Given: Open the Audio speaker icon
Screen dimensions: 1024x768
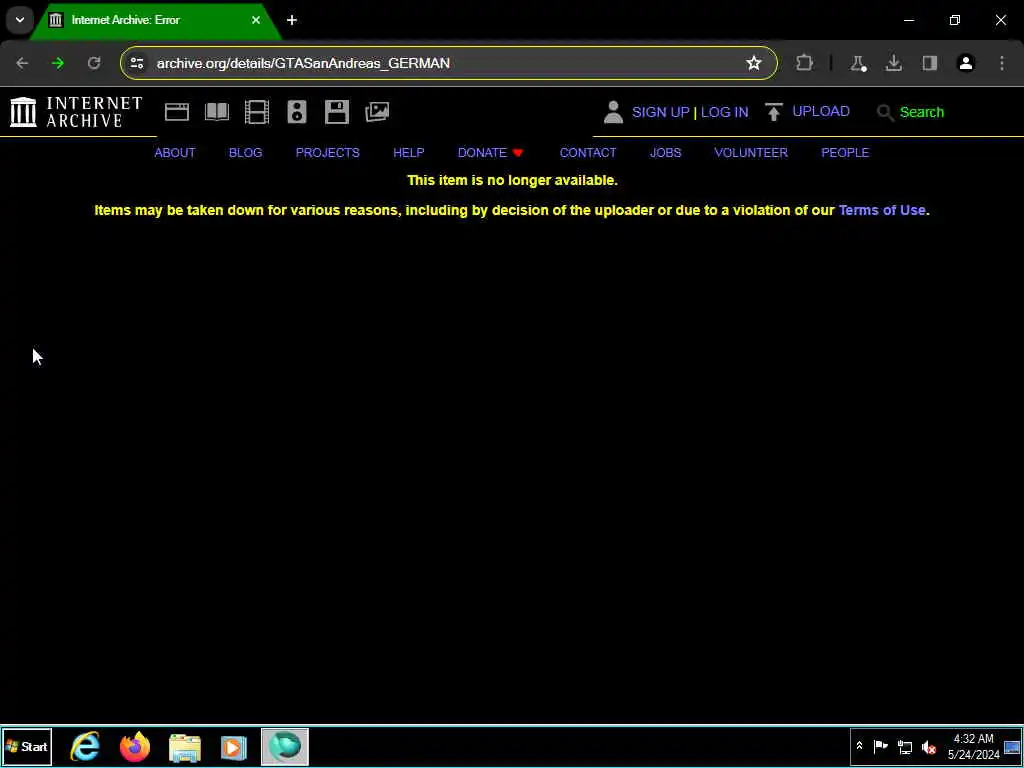Looking at the screenshot, I should tap(296, 112).
